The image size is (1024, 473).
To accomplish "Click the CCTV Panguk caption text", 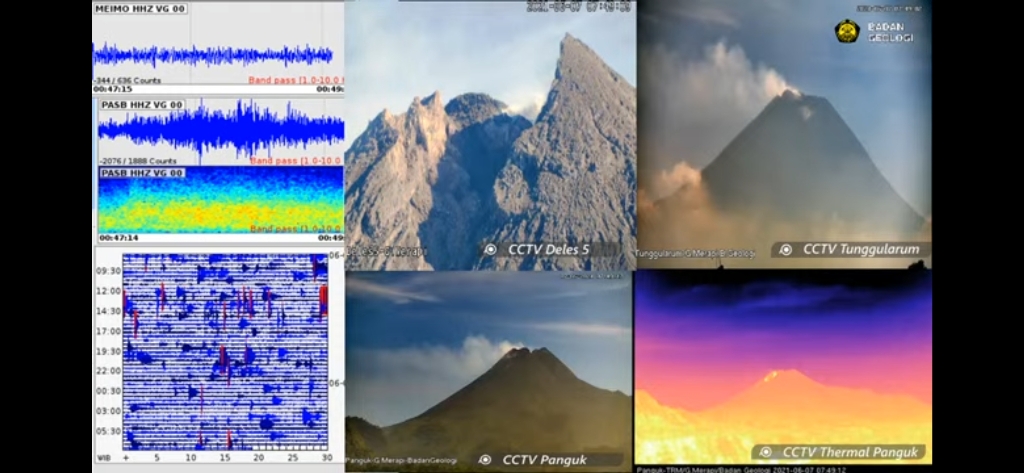I will point(543,460).
